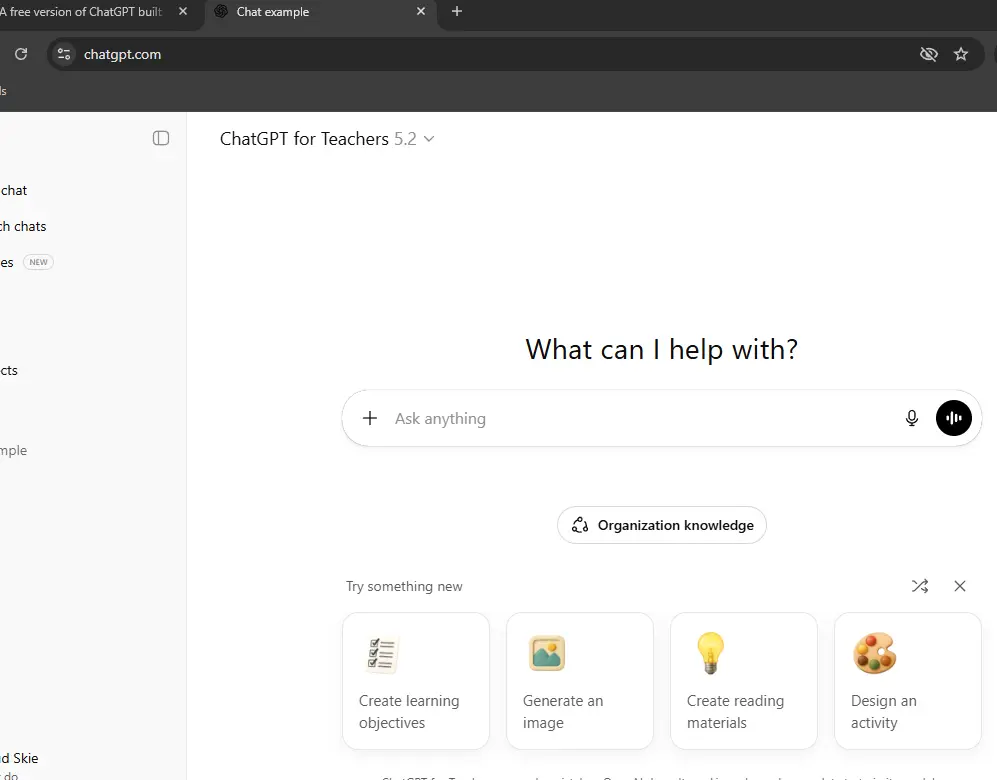Click the lightbulb icon on reading materials card
This screenshot has width=997, height=780.
point(710,652)
